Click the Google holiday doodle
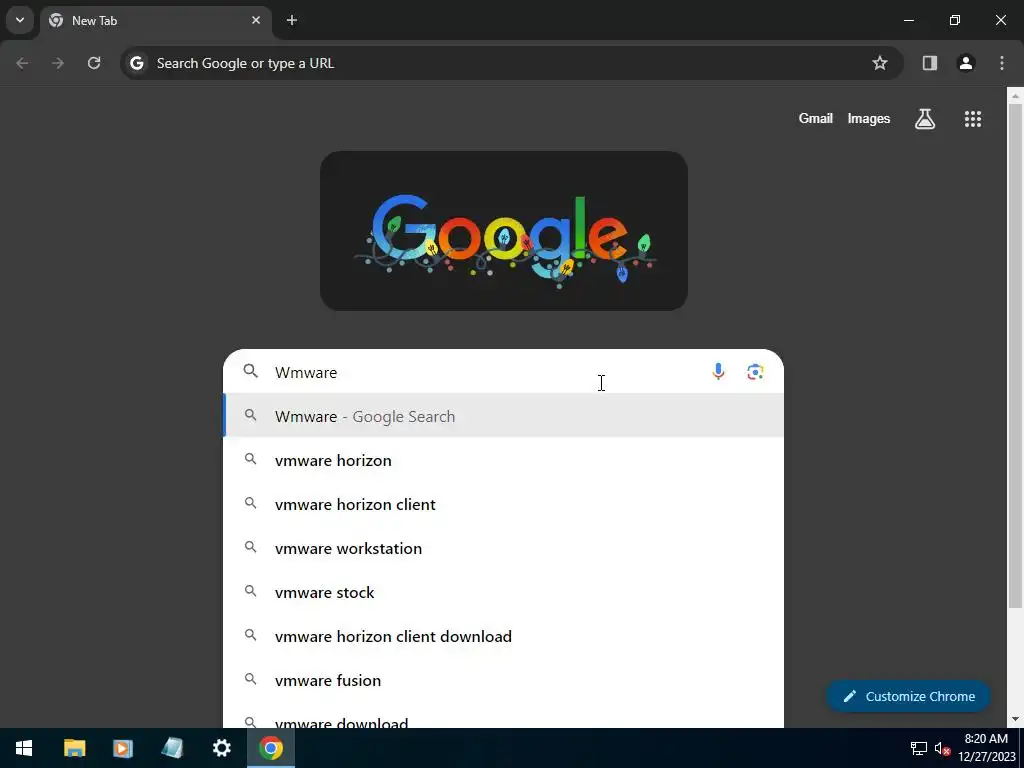The height and width of the screenshot is (768, 1024). [504, 231]
